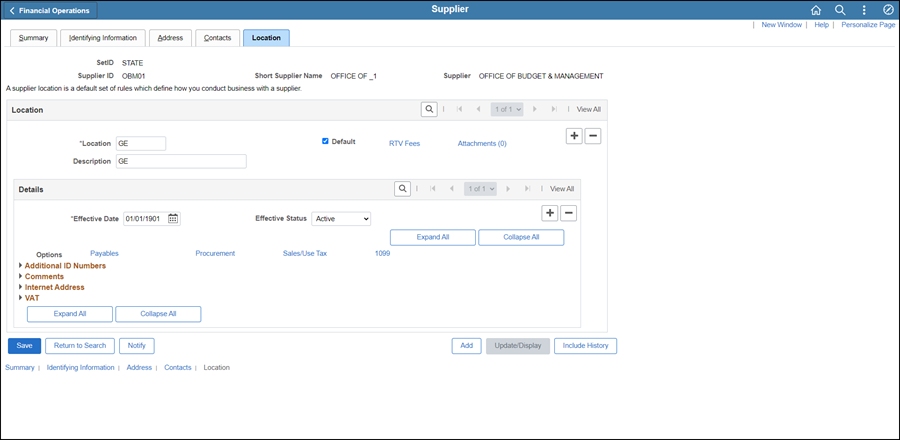Open the three-dot actions menu
Image resolution: width=900 pixels, height=440 pixels.
coord(864,10)
